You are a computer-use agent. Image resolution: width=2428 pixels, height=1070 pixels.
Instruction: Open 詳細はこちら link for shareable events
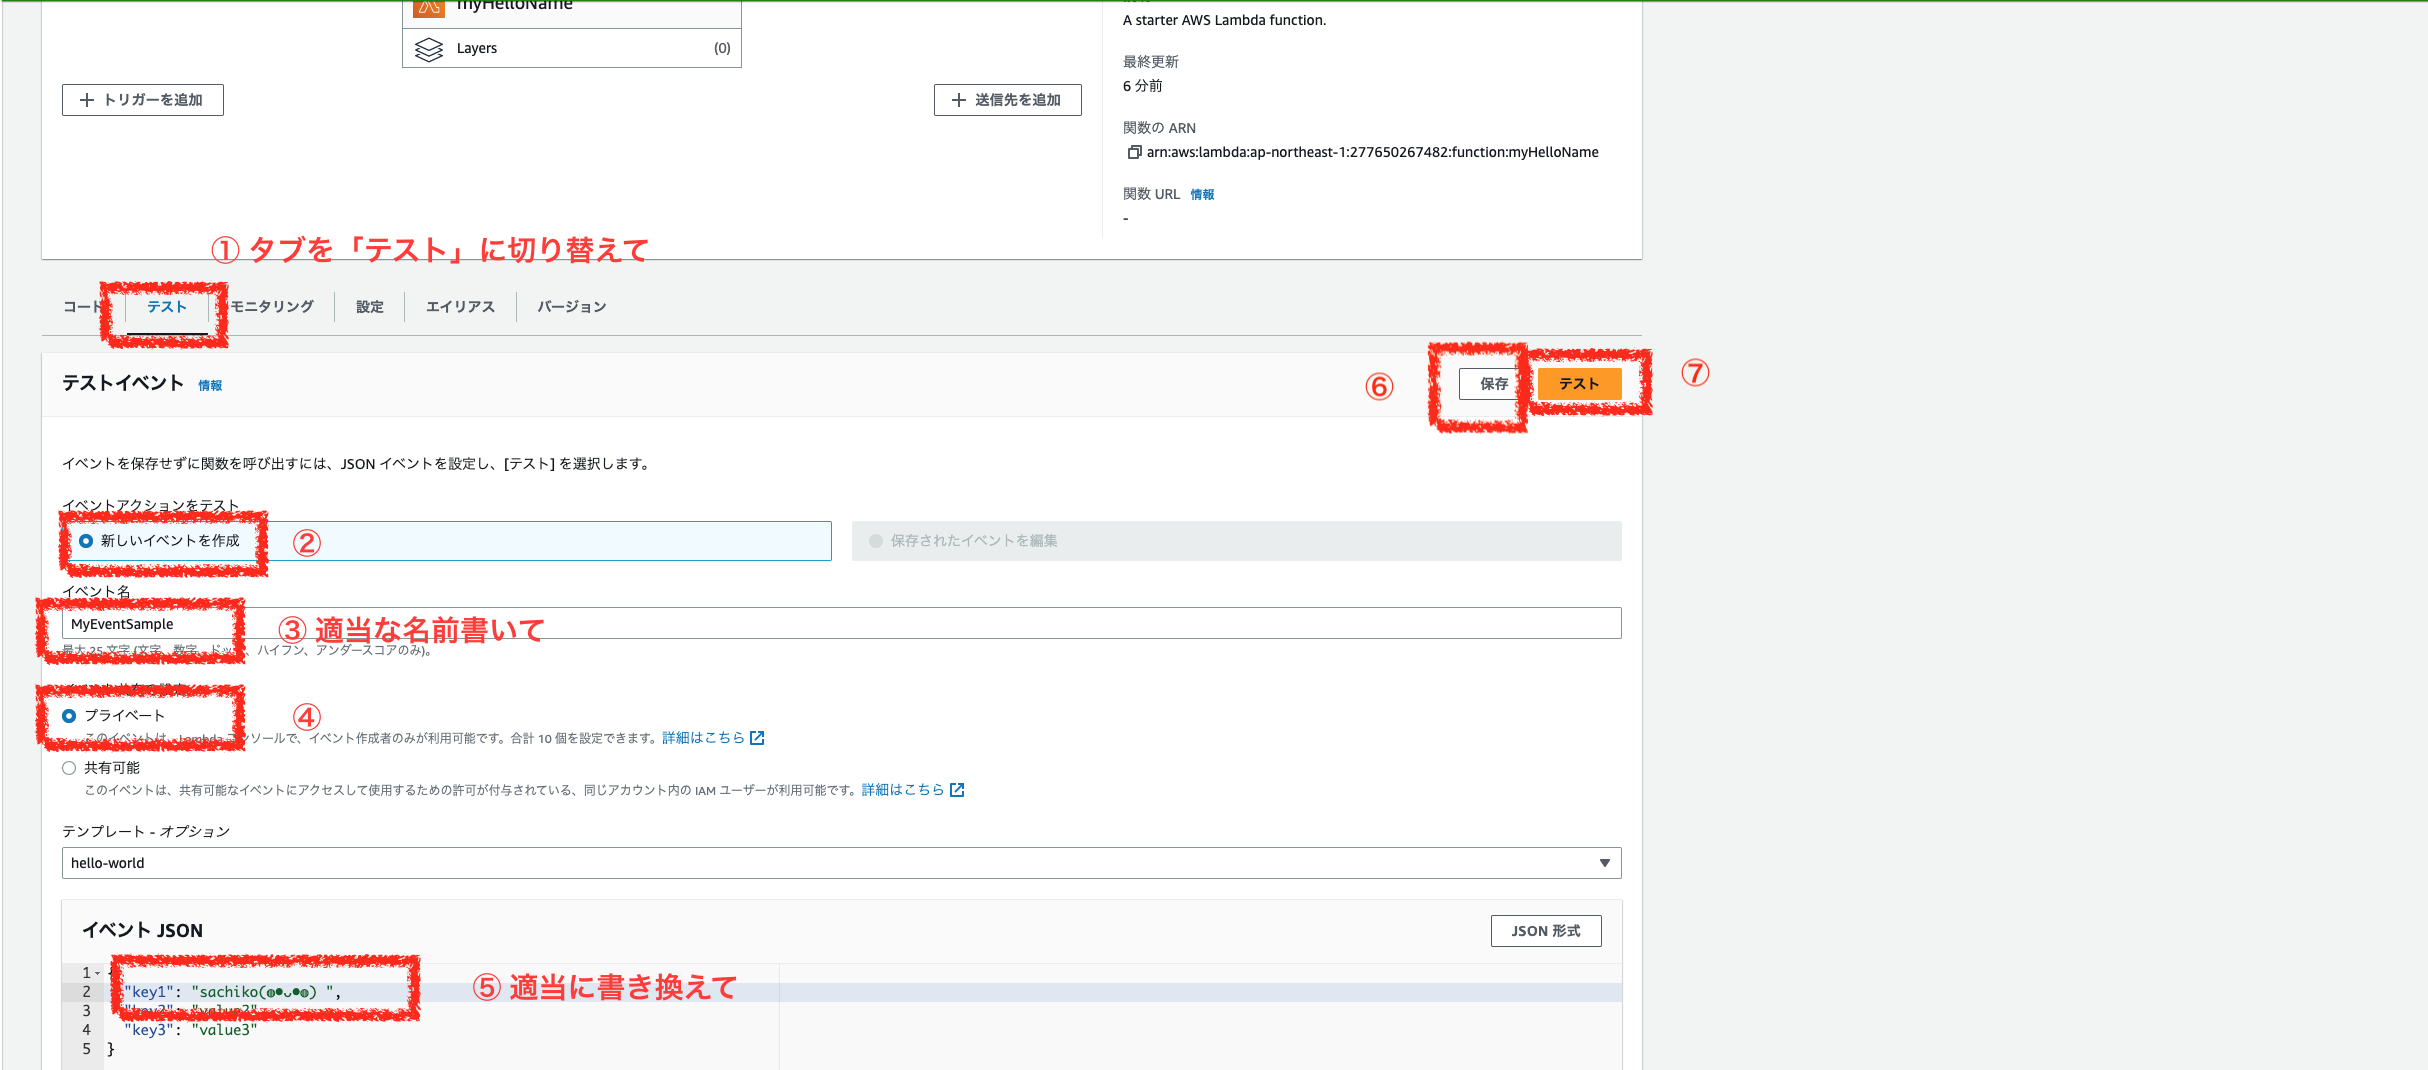pyautogui.click(x=903, y=790)
